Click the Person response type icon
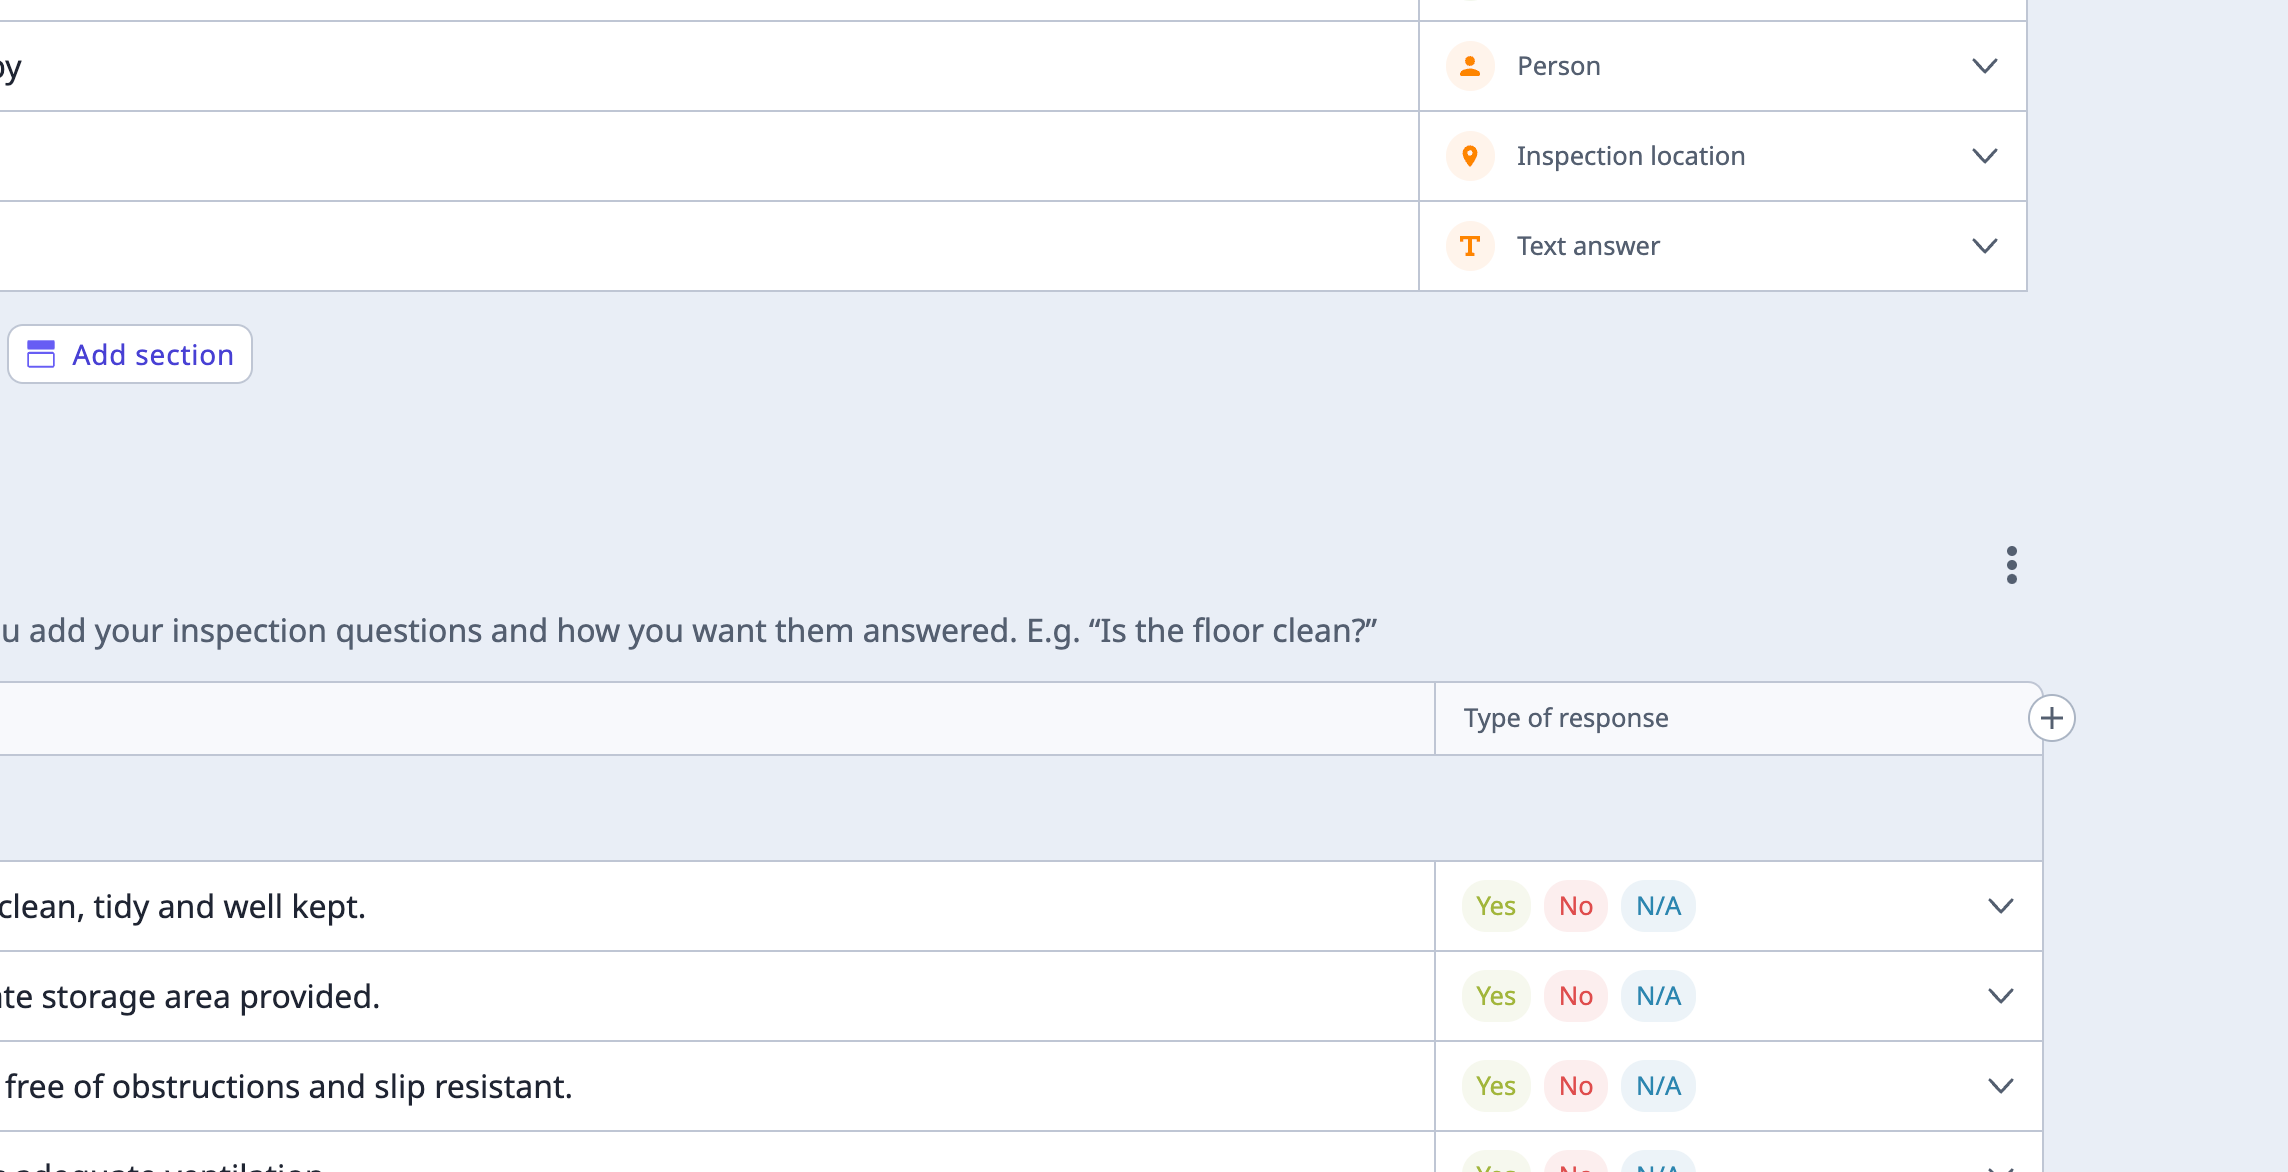2288x1172 pixels. [1469, 65]
